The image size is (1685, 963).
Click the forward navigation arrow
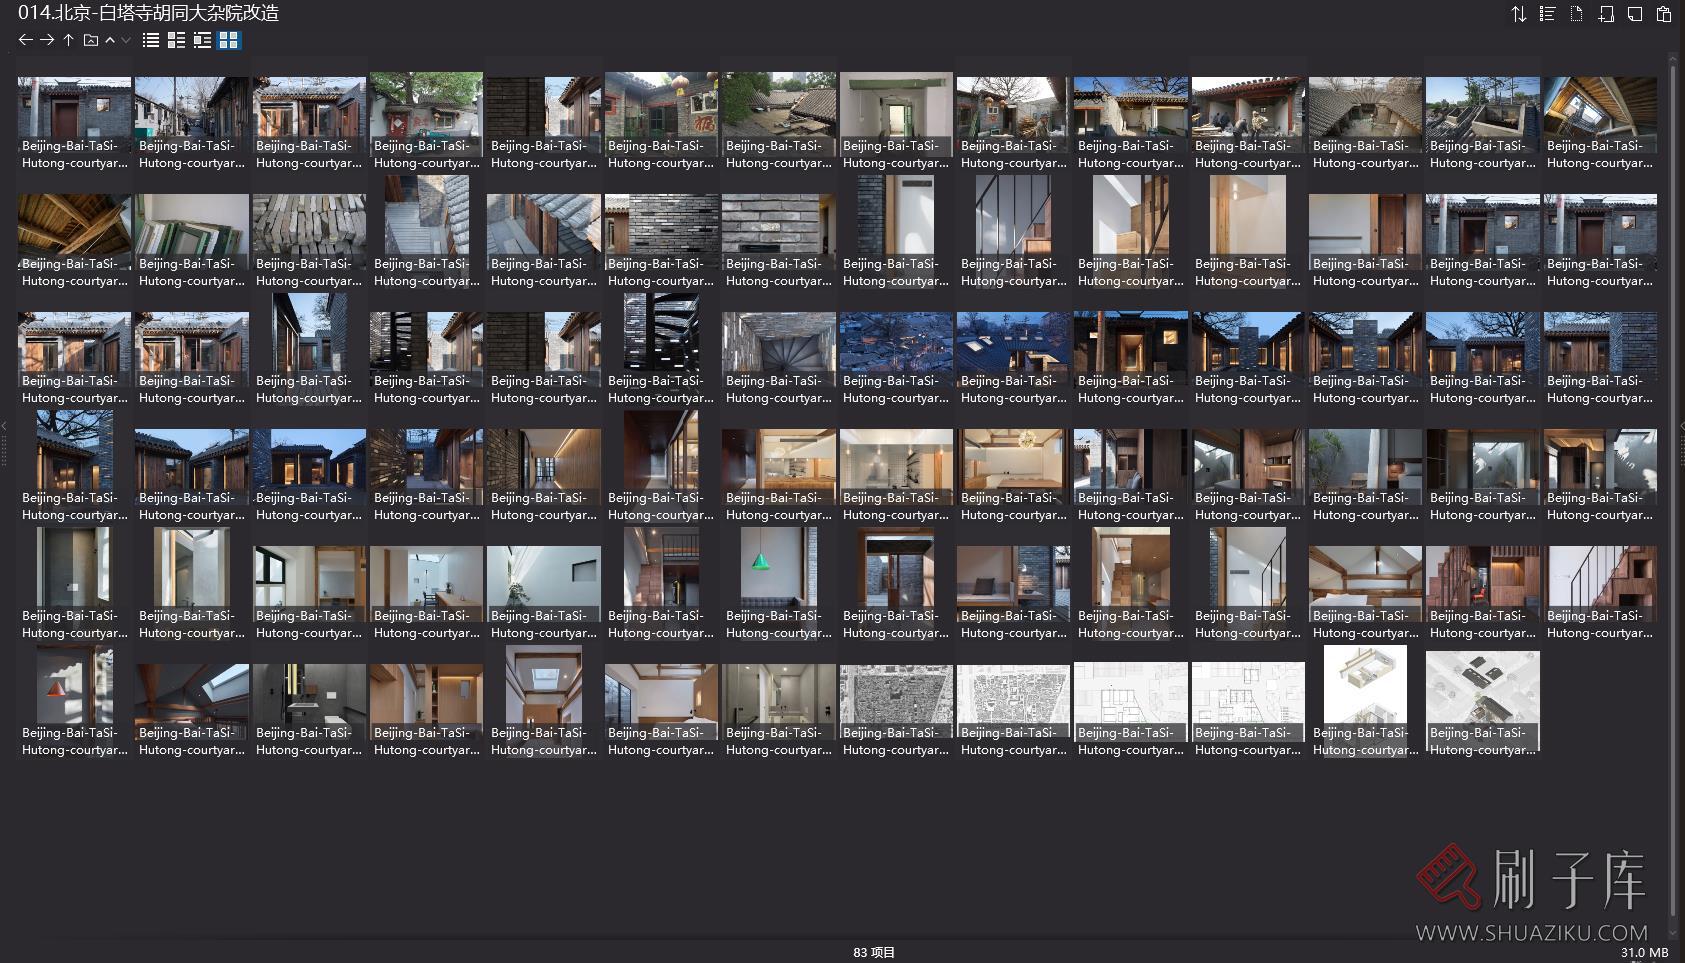(47, 40)
